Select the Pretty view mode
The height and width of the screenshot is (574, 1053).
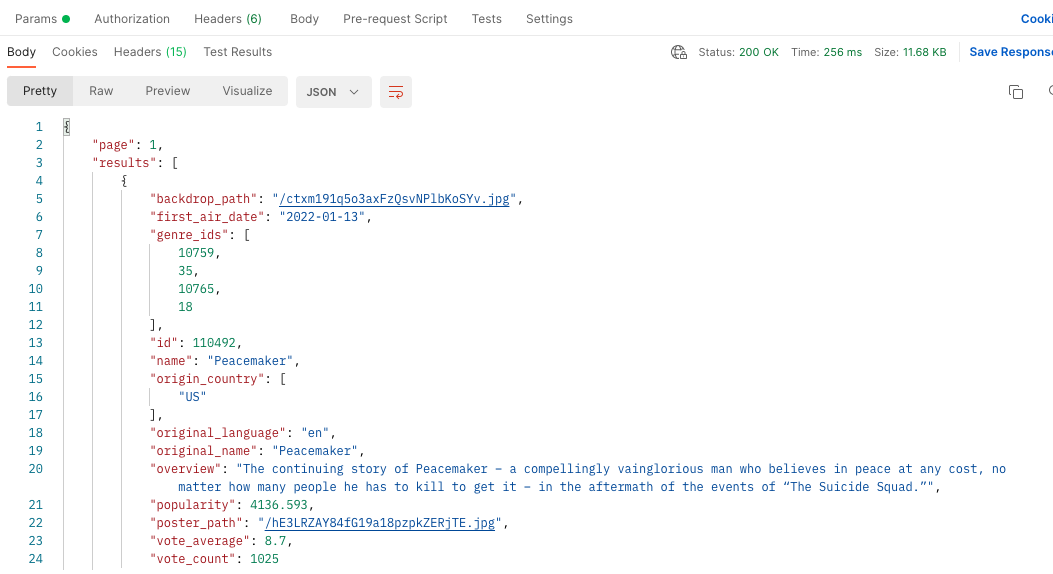click(40, 91)
